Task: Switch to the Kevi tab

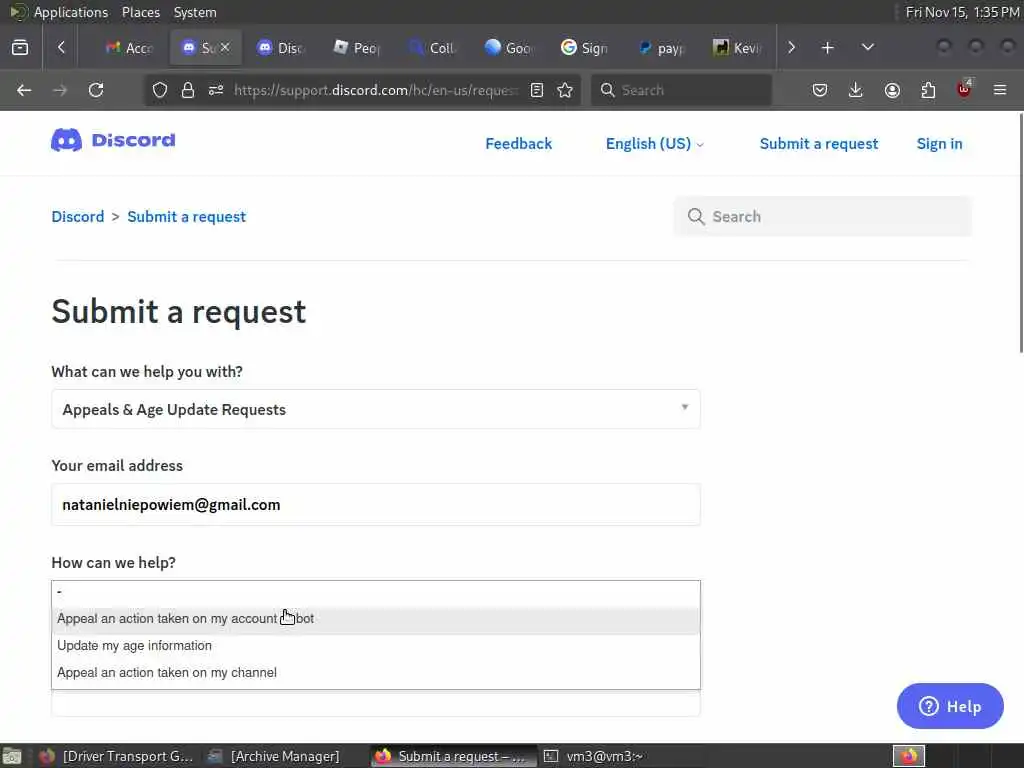Action: 736,48
